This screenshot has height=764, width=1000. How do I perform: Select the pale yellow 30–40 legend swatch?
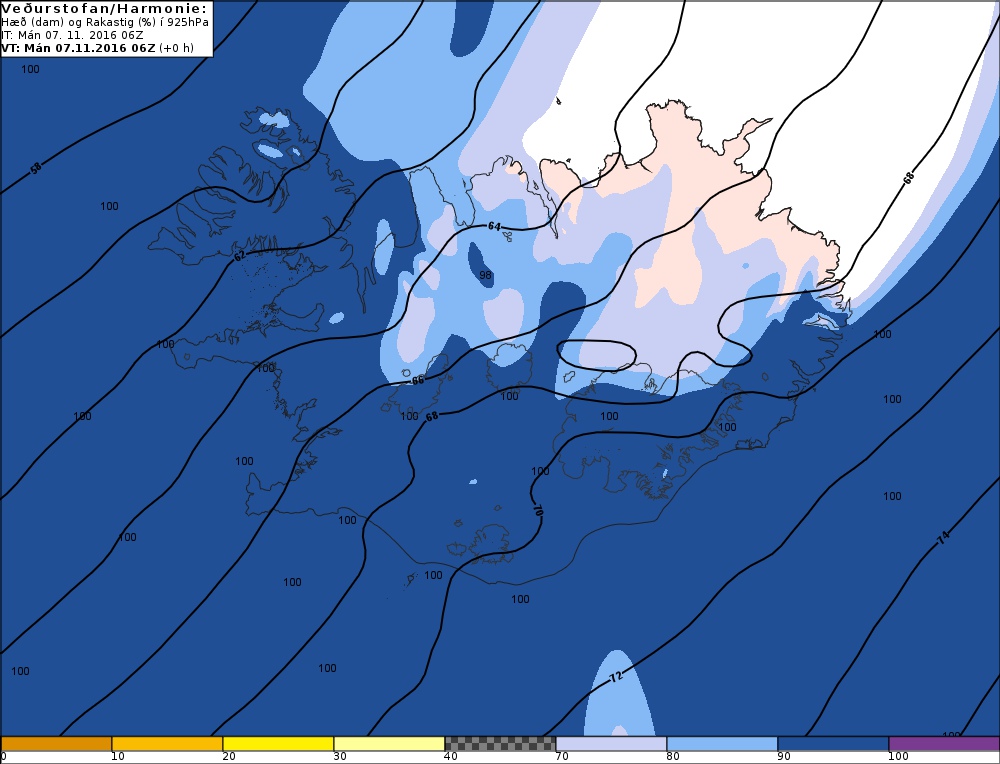[x=389, y=744]
